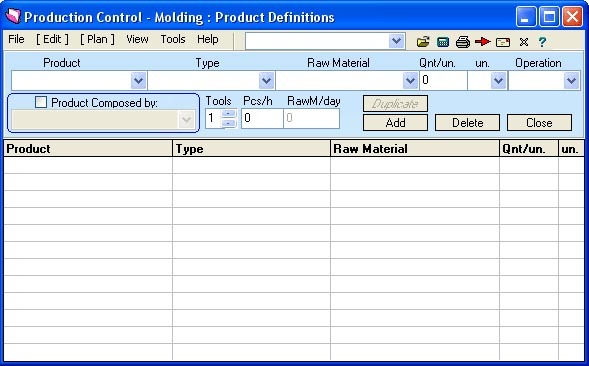The image size is (589, 366).
Task: Click the black X toolbar icon
Action: (524, 42)
